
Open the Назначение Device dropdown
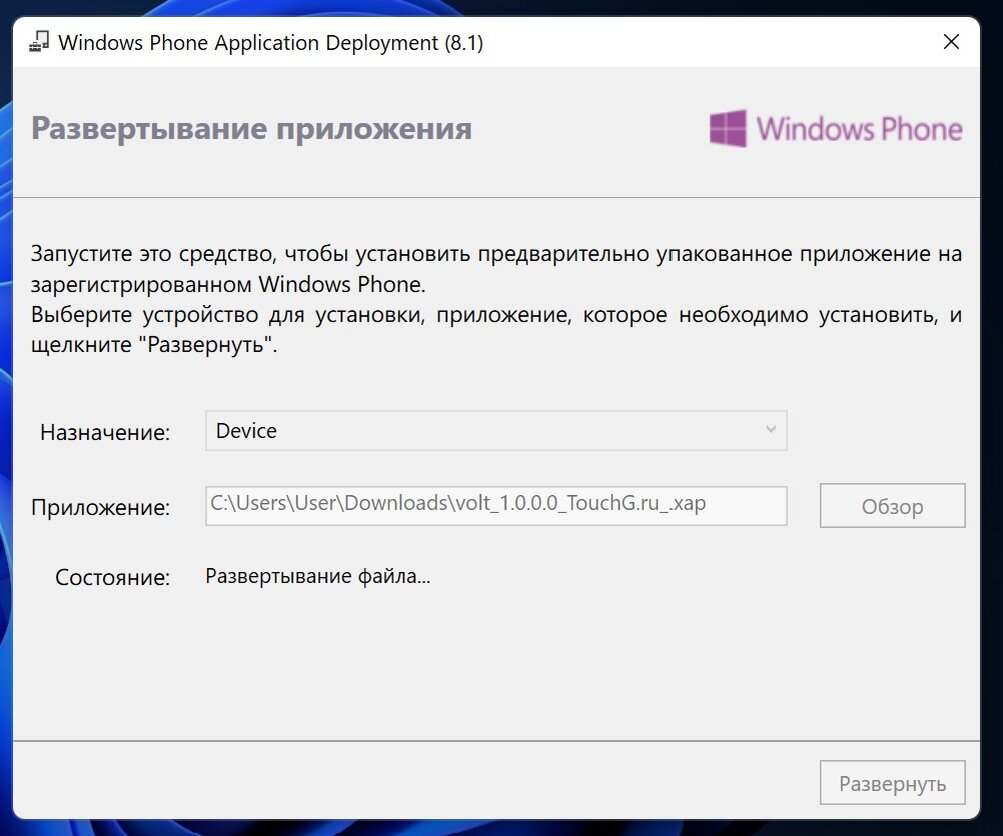pyautogui.click(x=496, y=430)
